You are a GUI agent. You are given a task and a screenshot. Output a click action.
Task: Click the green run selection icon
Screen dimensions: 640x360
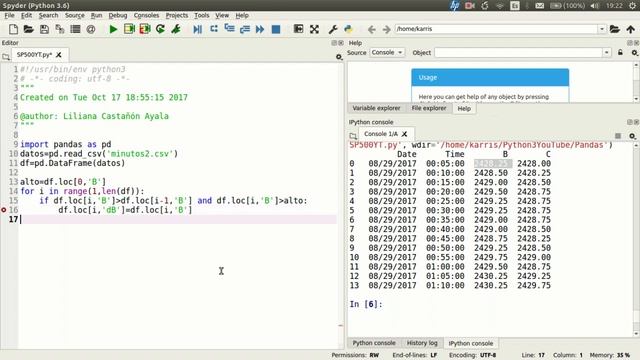click(x=176, y=29)
